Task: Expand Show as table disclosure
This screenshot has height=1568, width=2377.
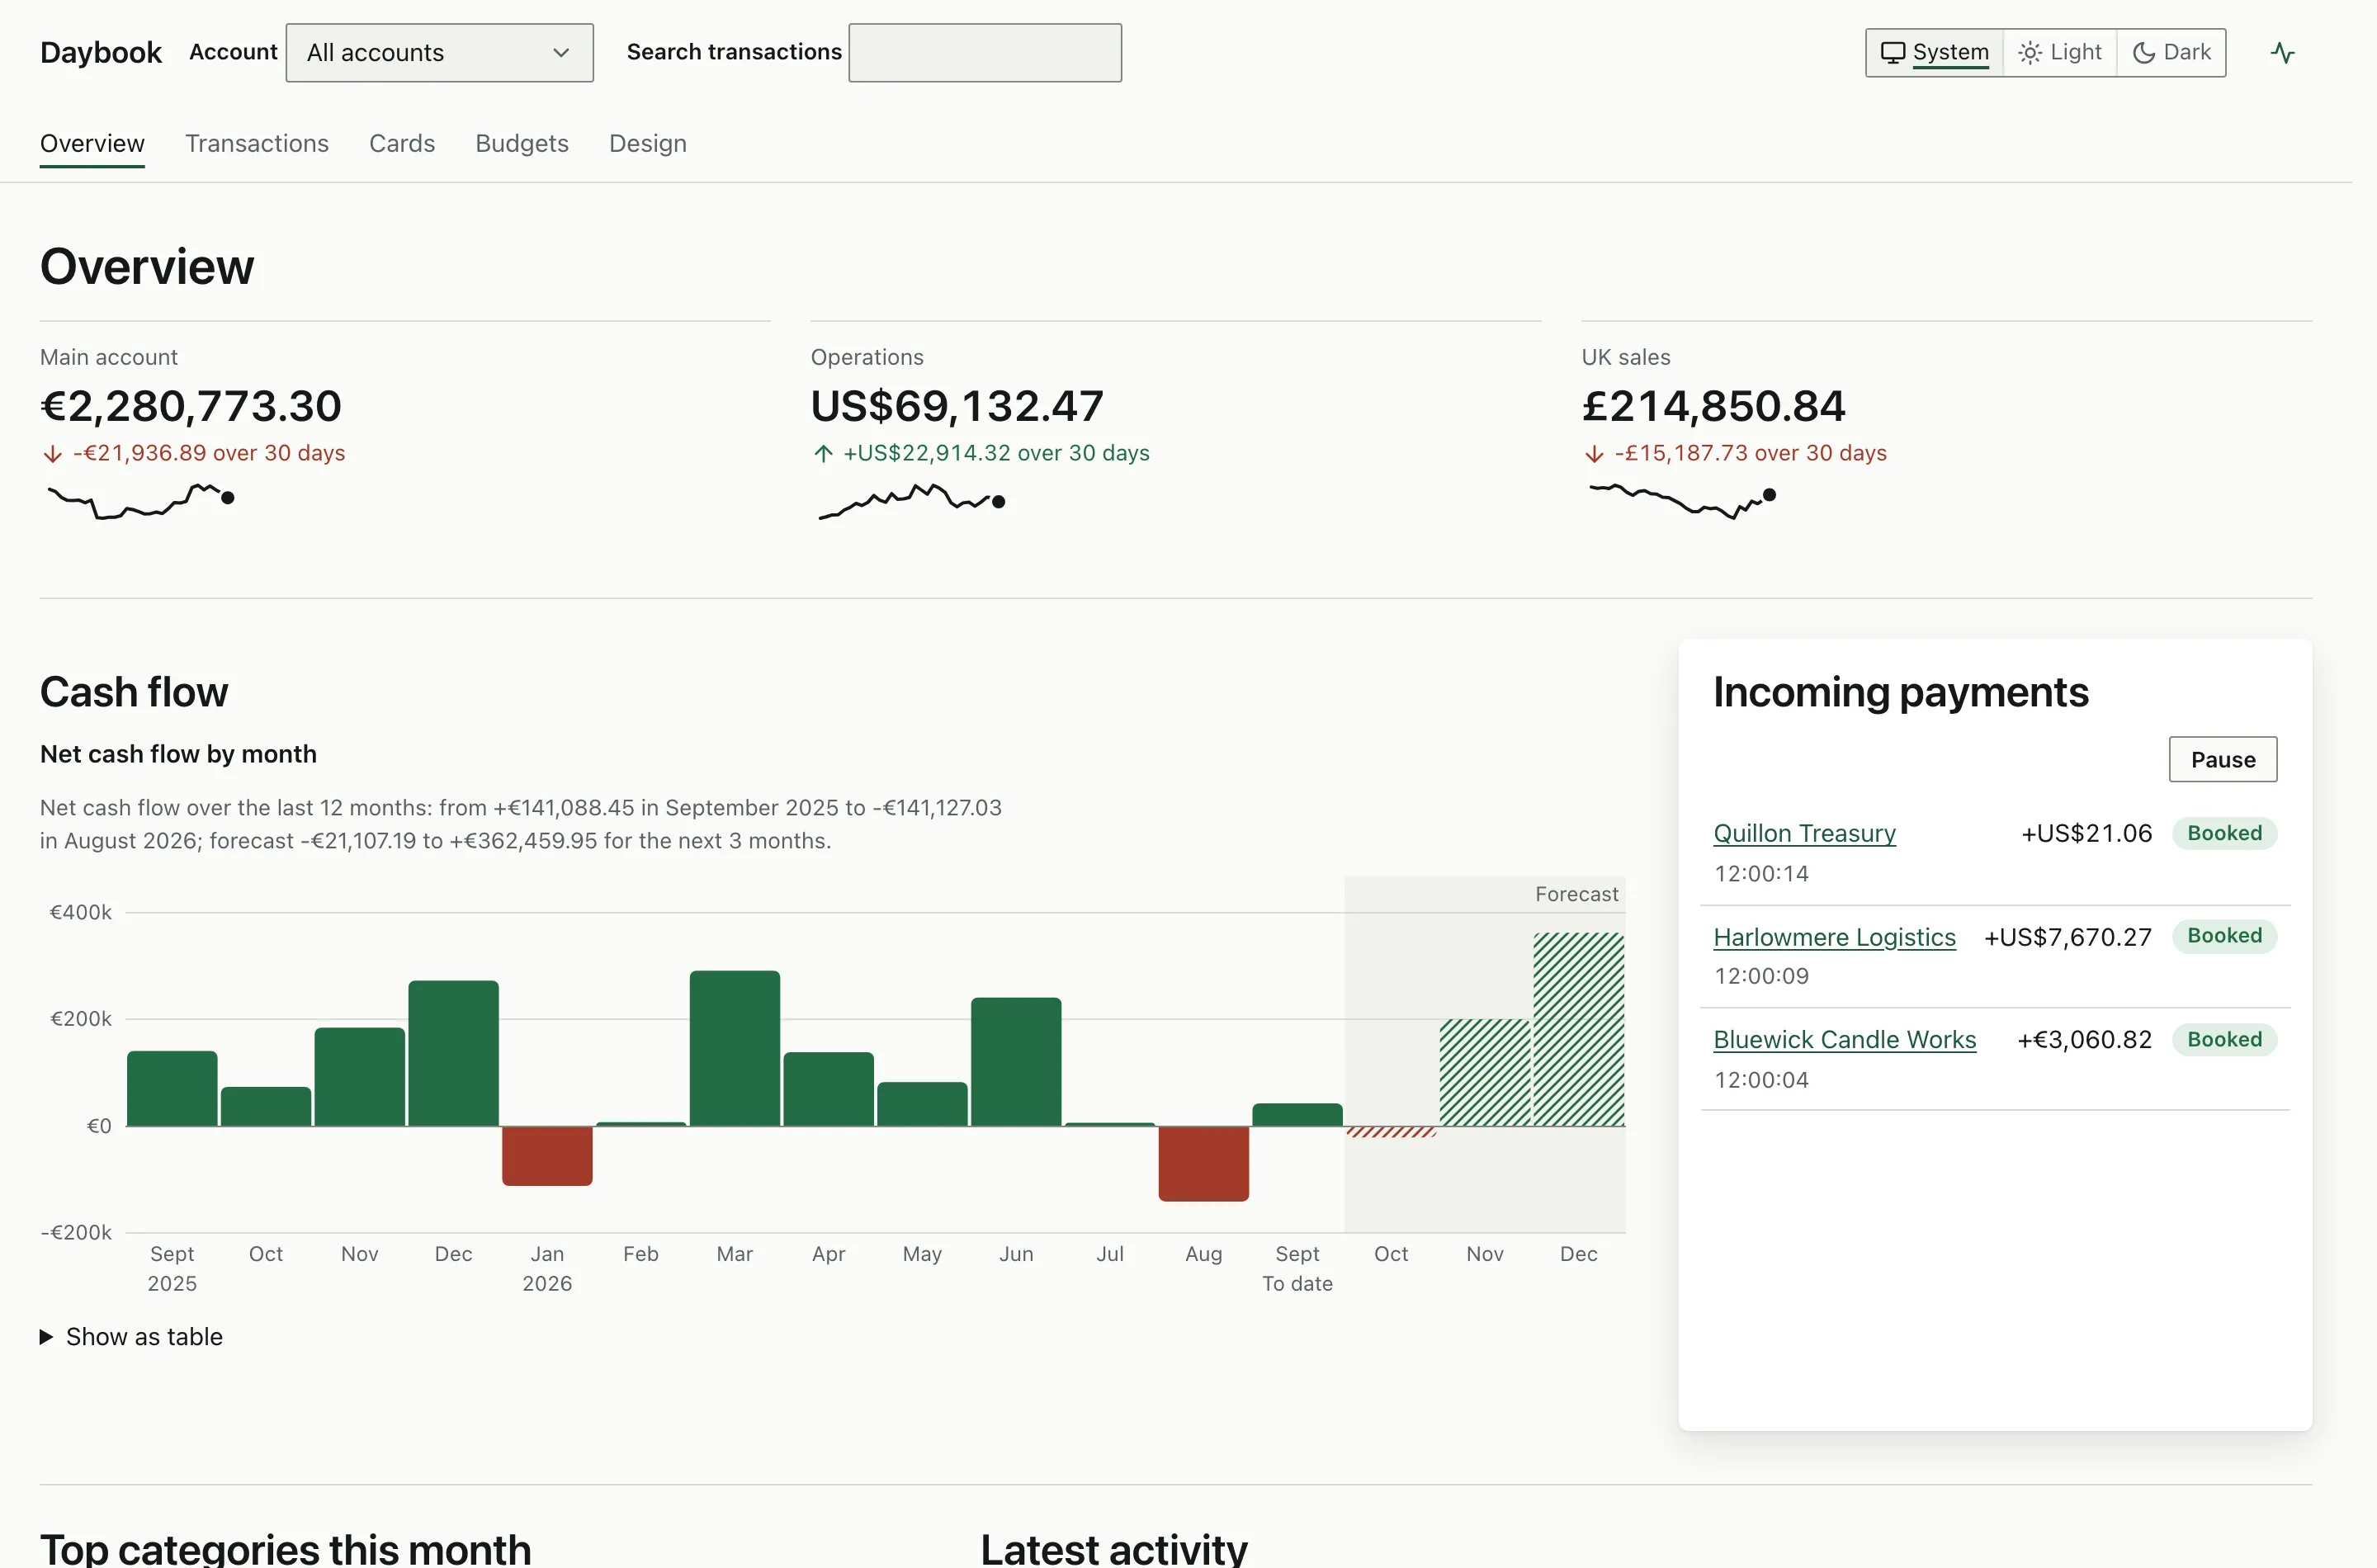Action: point(131,1336)
